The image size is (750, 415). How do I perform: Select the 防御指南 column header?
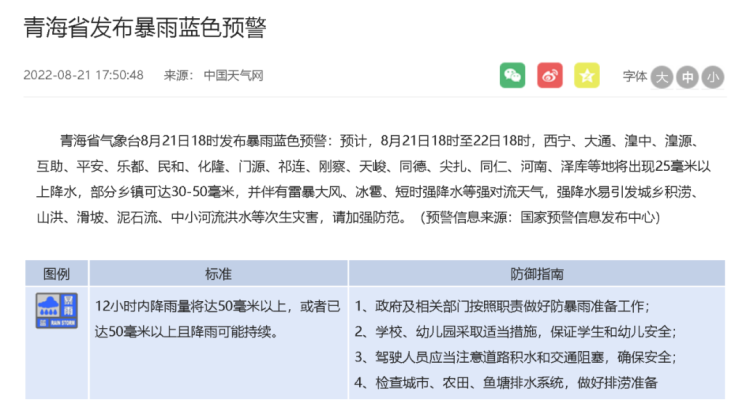(536, 273)
